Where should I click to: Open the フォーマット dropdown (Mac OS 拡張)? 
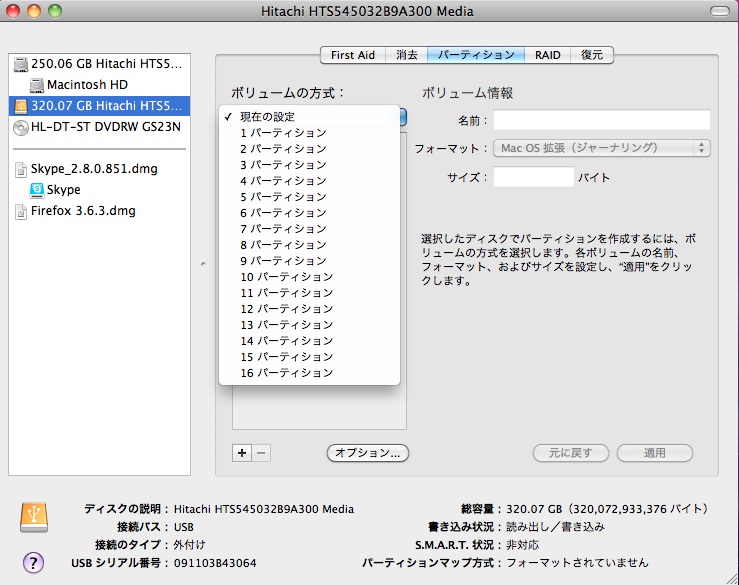pos(602,148)
